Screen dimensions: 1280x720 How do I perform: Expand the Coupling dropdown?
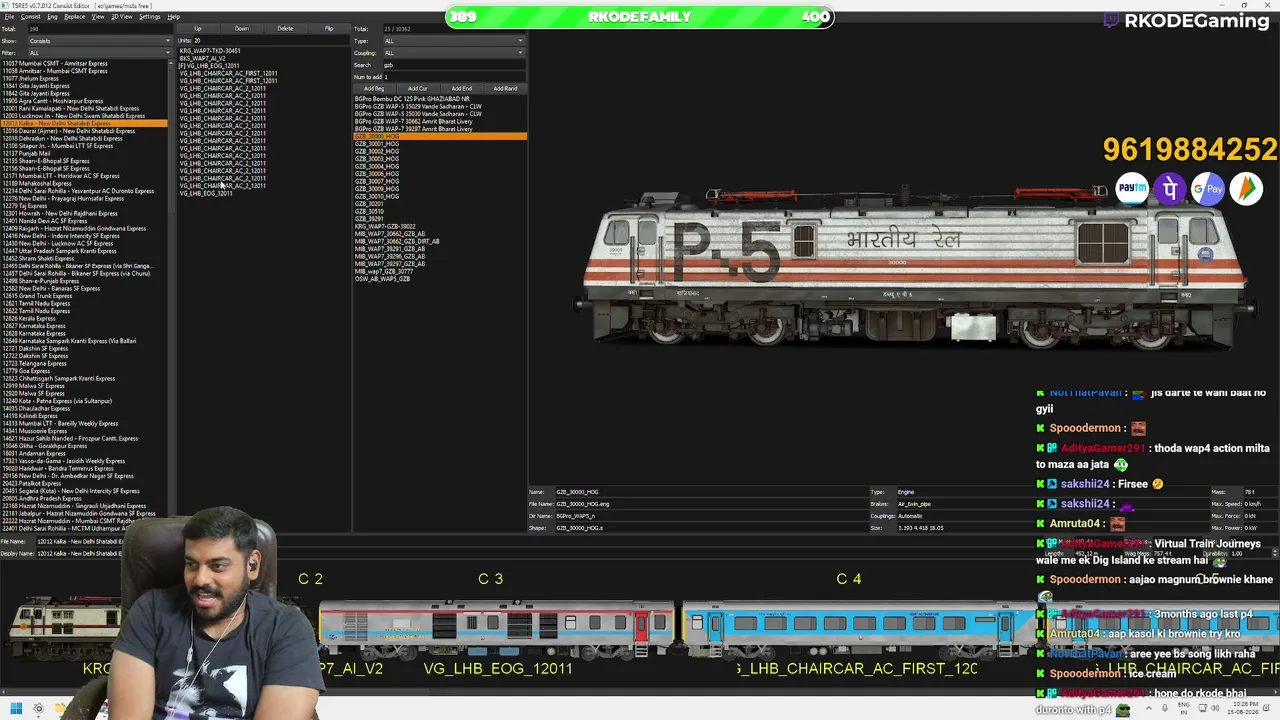point(454,53)
